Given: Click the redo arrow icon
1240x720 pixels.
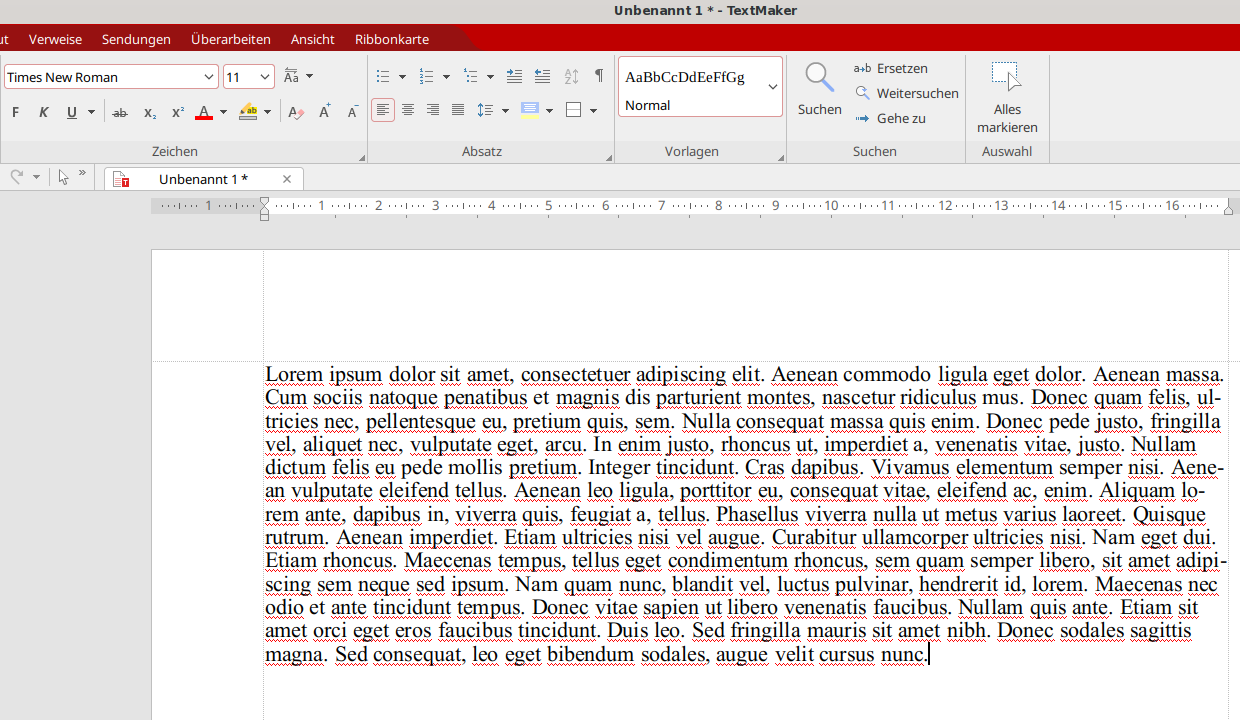Looking at the screenshot, I should (x=16, y=177).
